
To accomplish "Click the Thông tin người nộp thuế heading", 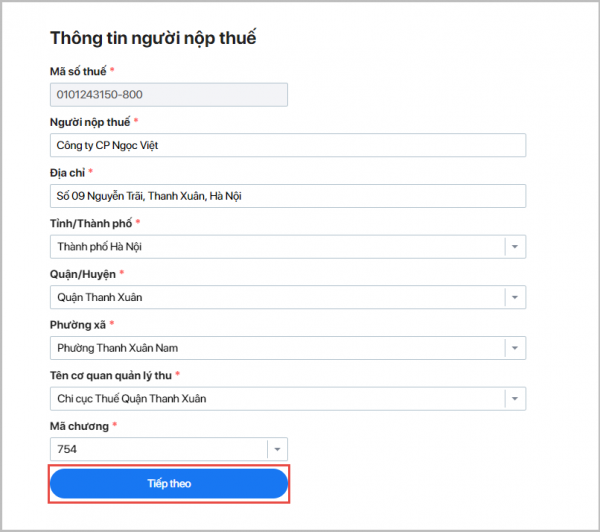I will pyautogui.click(x=153, y=39).
